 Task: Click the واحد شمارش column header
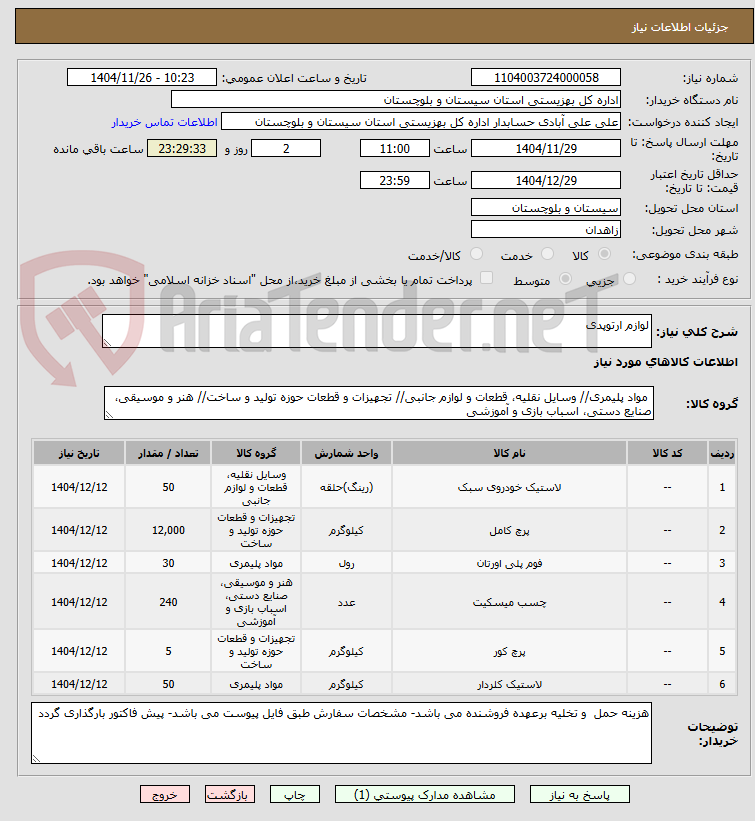point(346,453)
